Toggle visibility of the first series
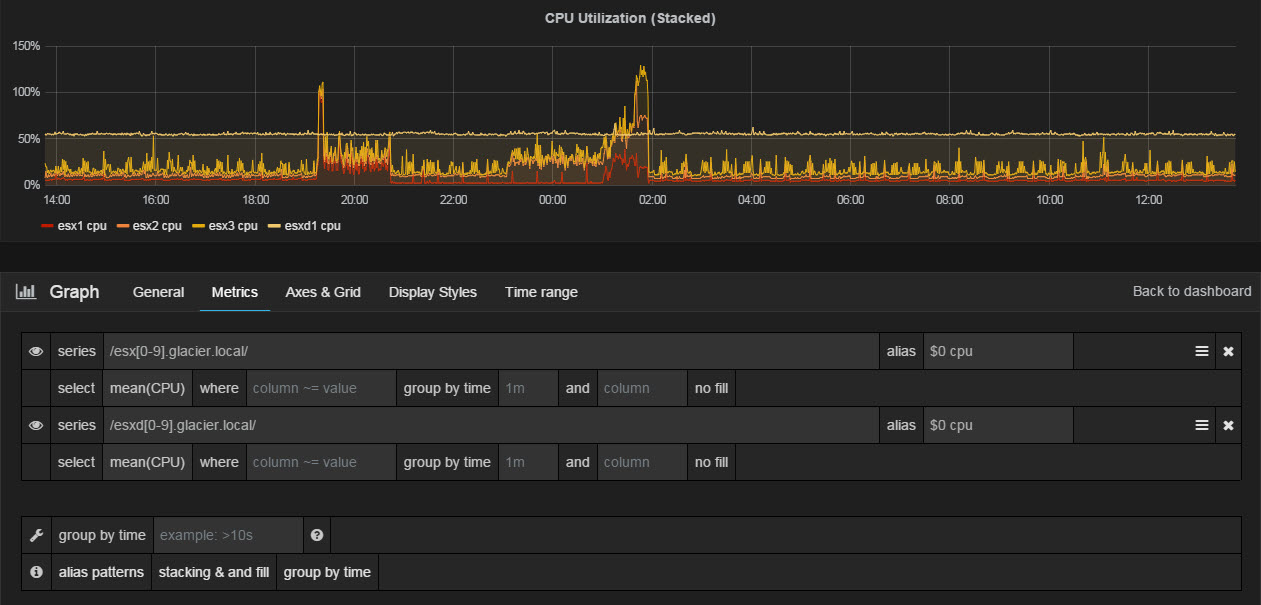The height and width of the screenshot is (605, 1261). click(x=36, y=351)
